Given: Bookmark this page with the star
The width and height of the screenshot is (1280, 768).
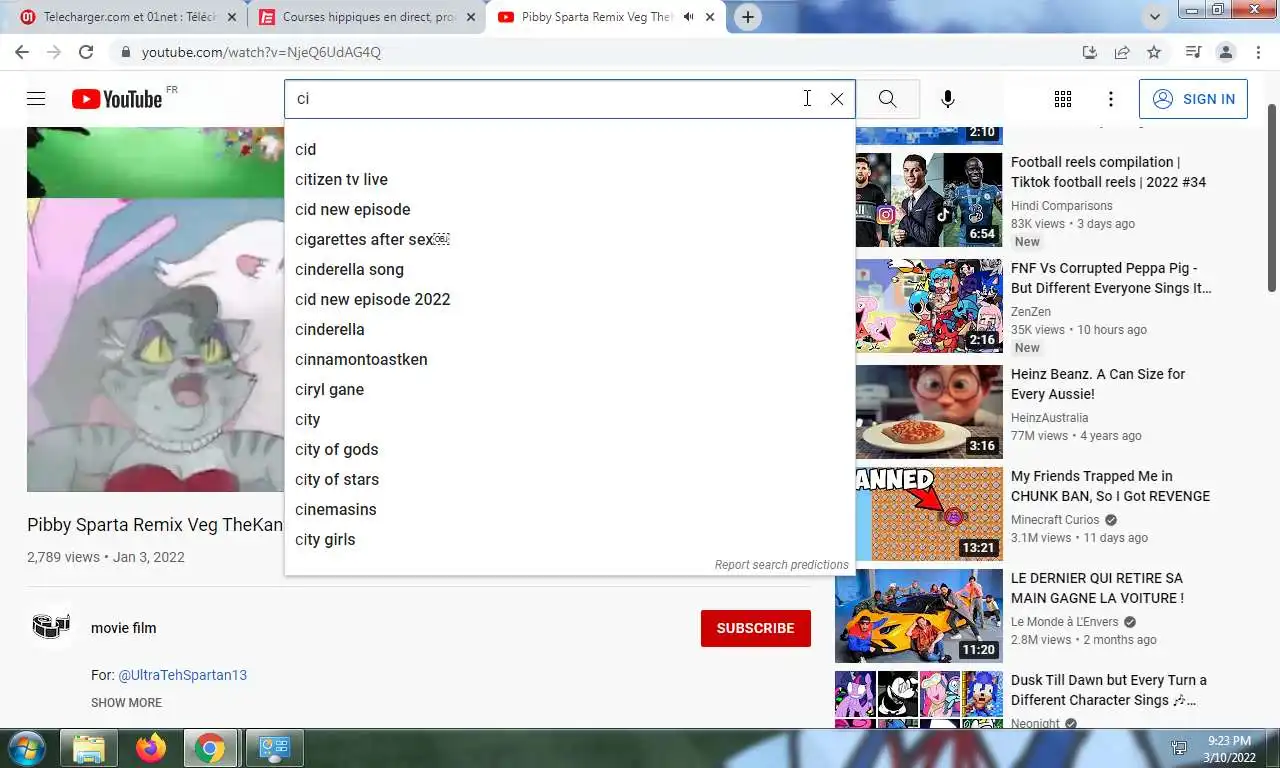Looking at the screenshot, I should 1154,52.
